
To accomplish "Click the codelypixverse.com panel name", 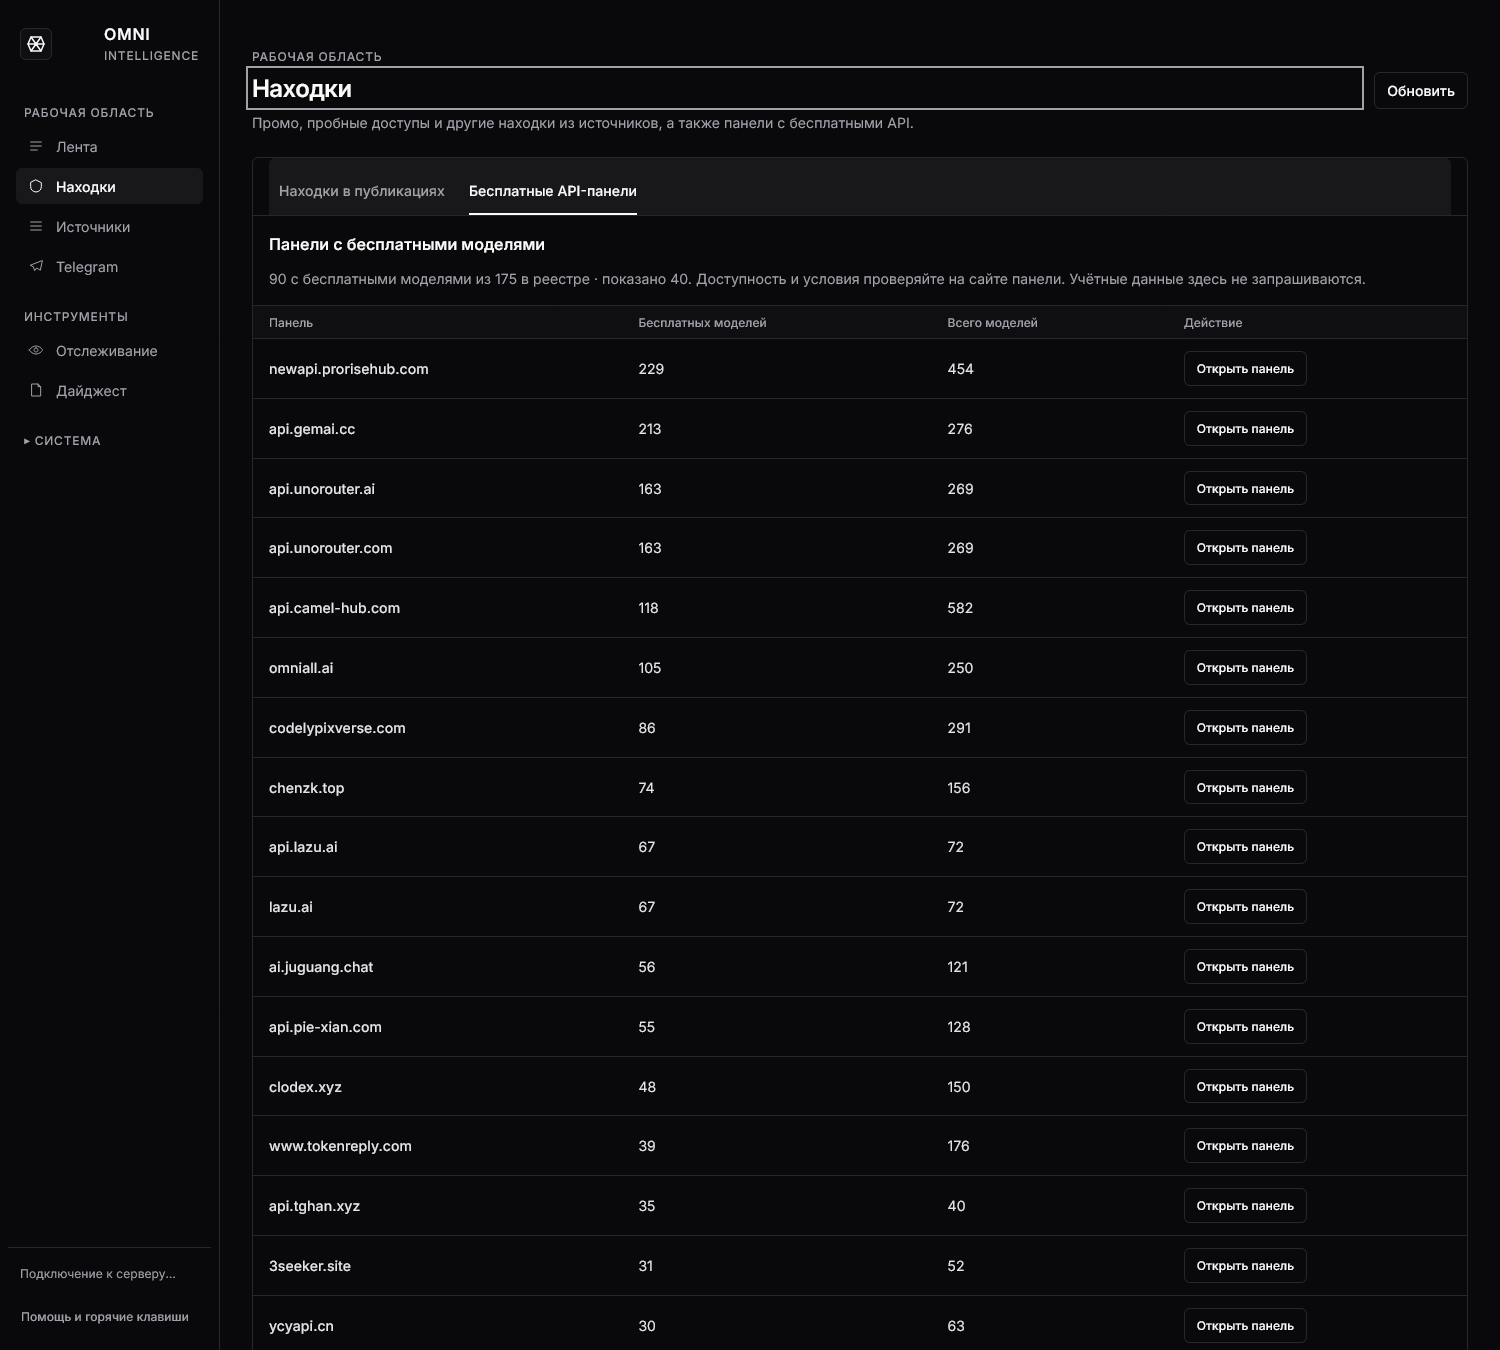I will pos(337,728).
